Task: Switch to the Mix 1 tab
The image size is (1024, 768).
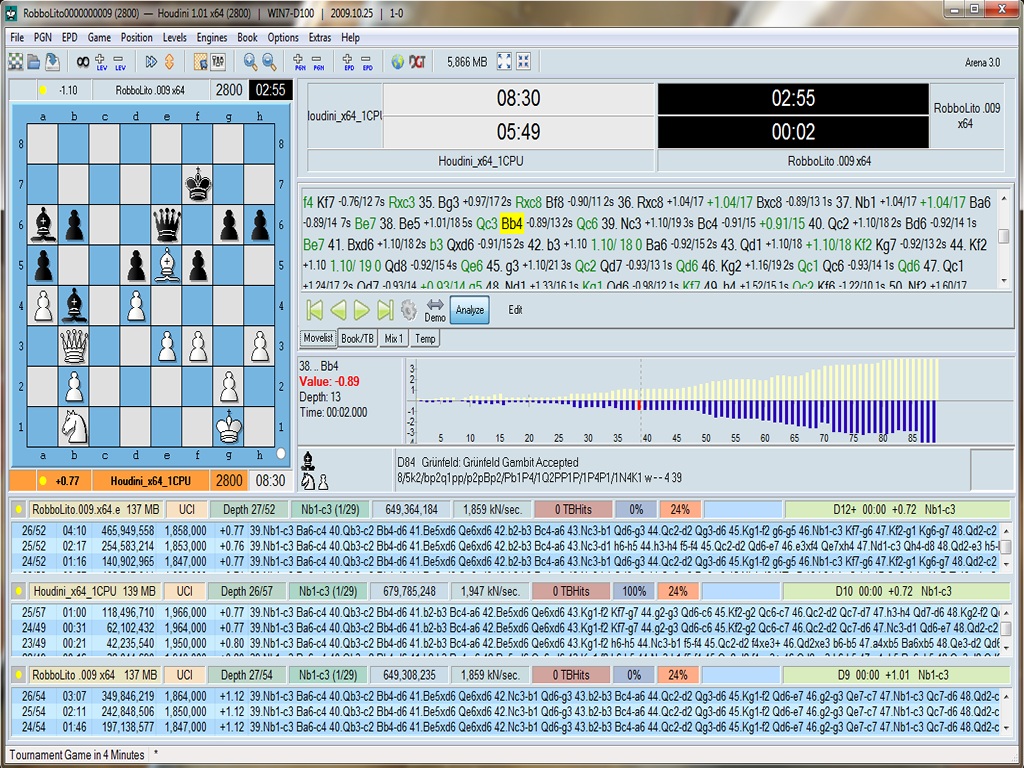Action: [x=394, y=338]
